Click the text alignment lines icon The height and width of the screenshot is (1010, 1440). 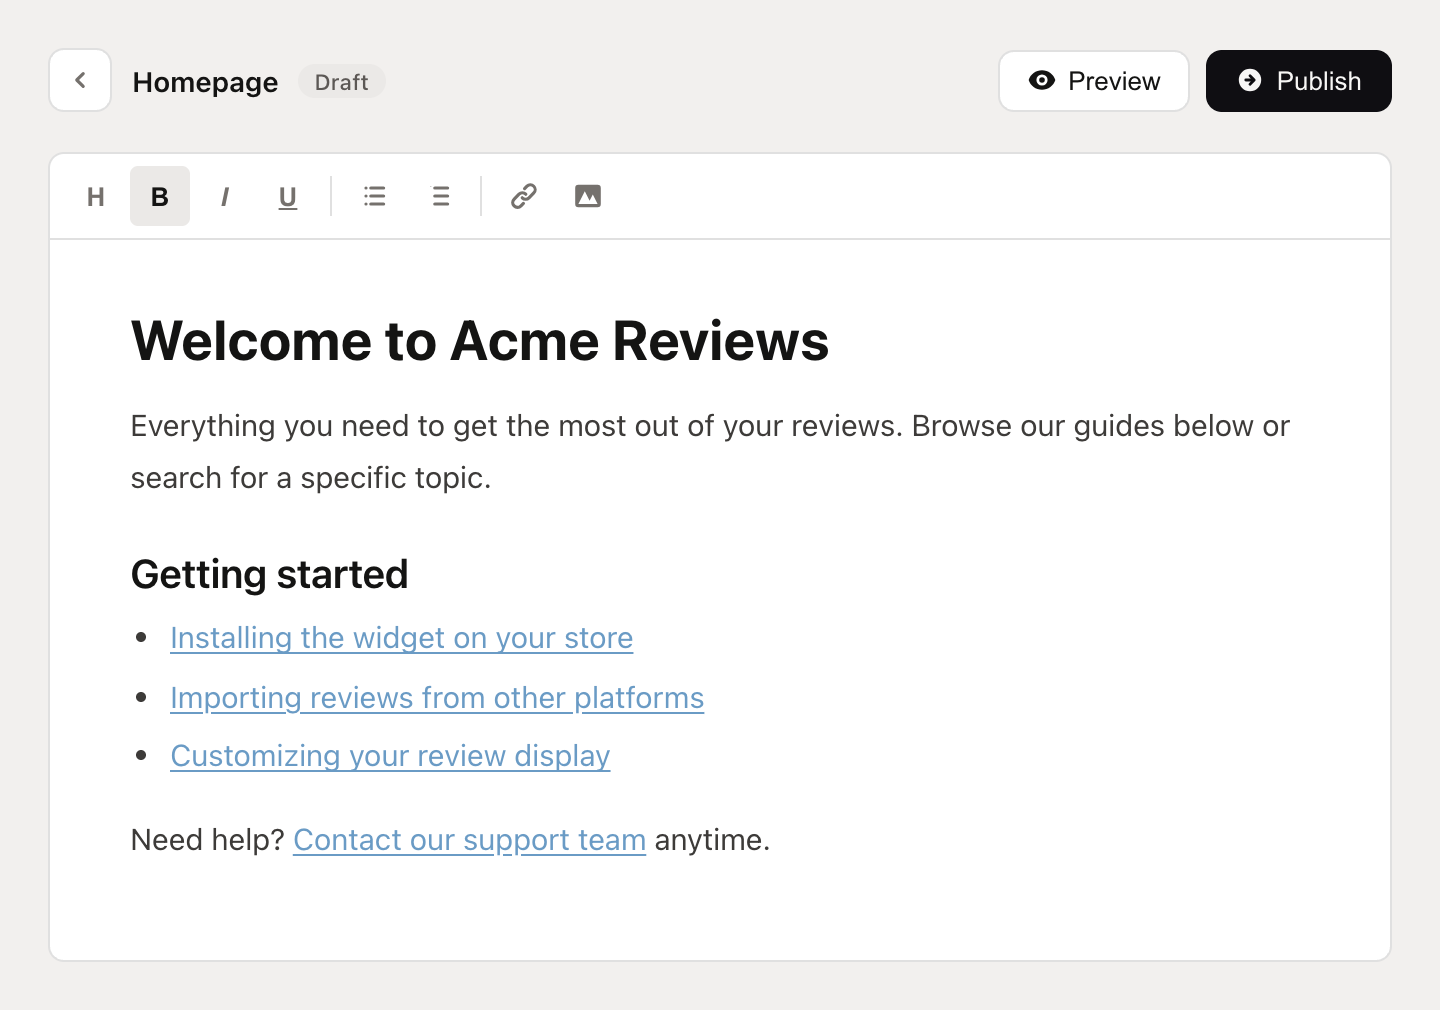441,196
